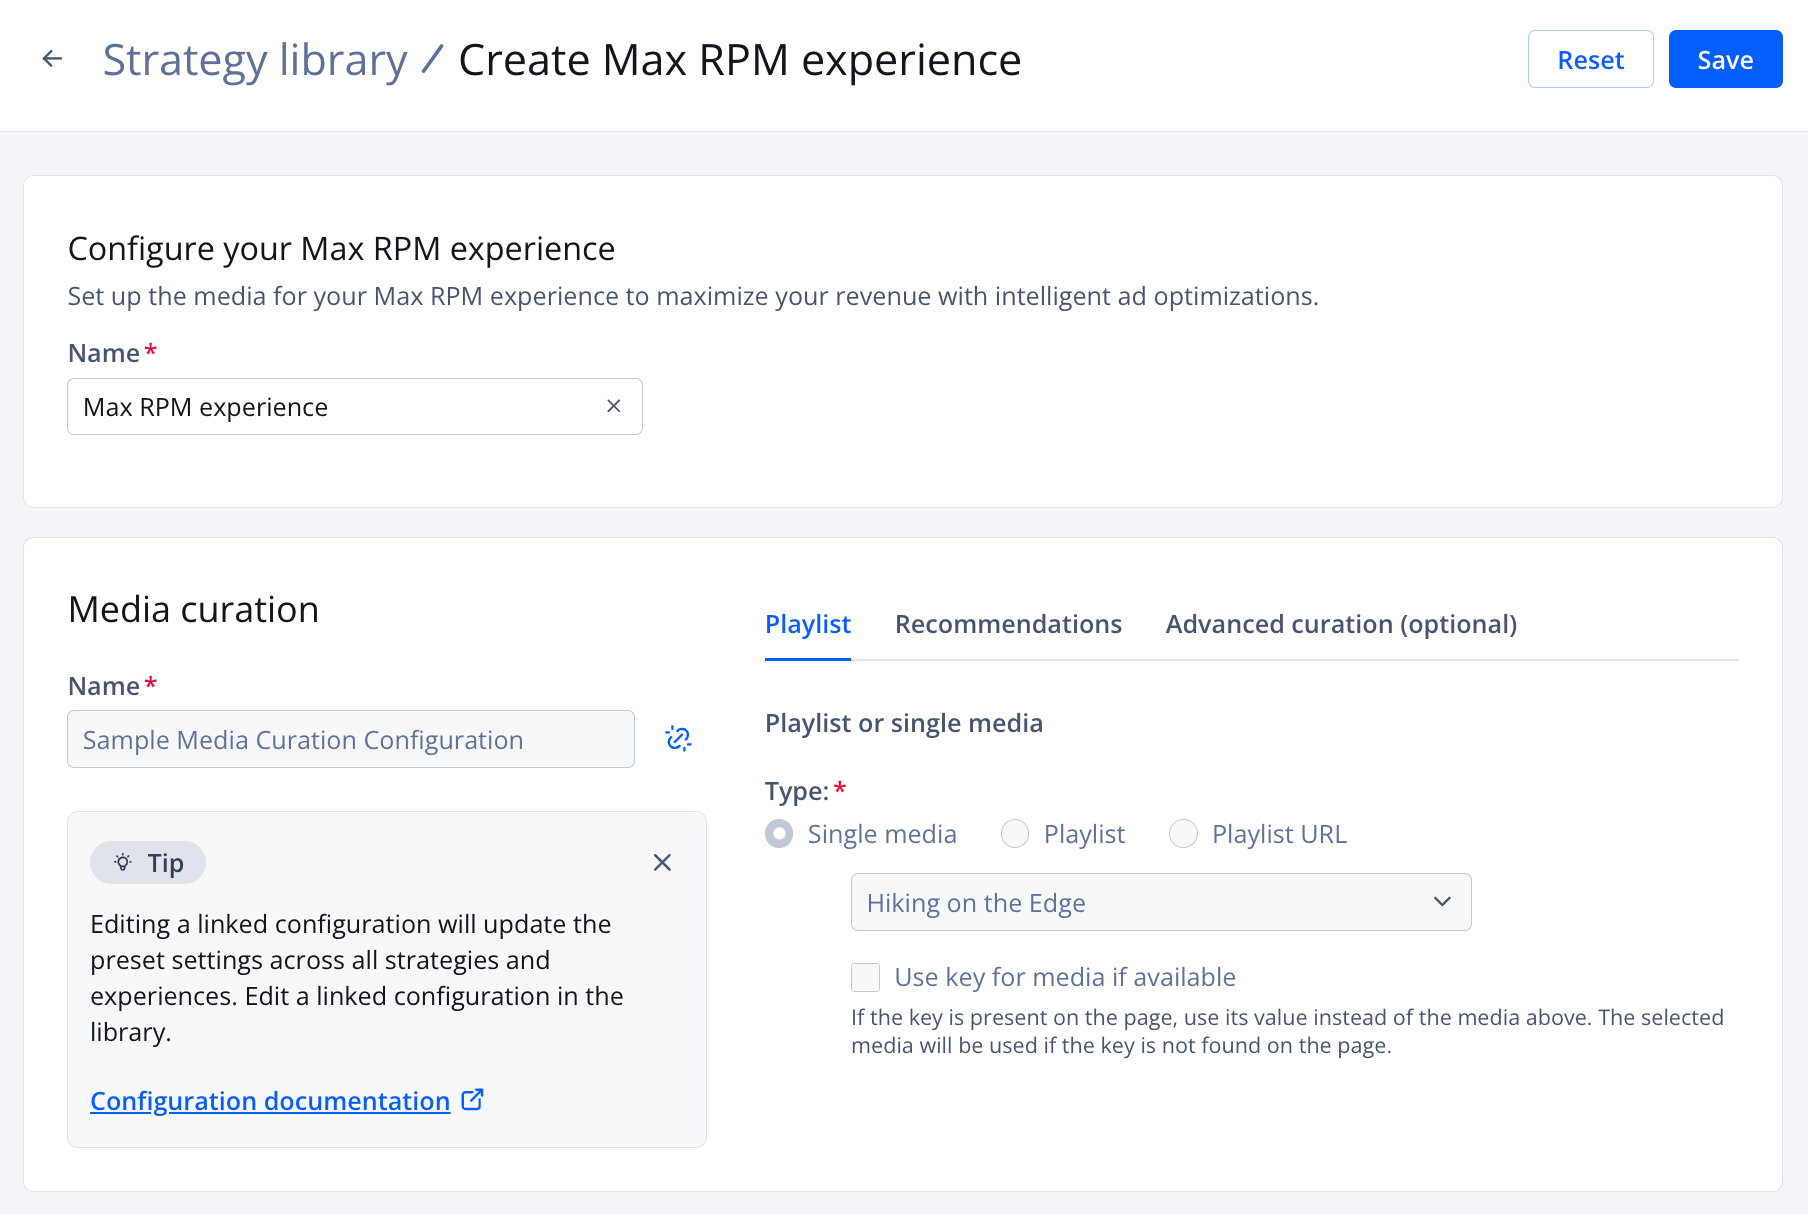Image resolution: width=1808 pixels, height=1214 pixels.
Task: Click the required asterisk beside Type label
Action: coord(839,788)
